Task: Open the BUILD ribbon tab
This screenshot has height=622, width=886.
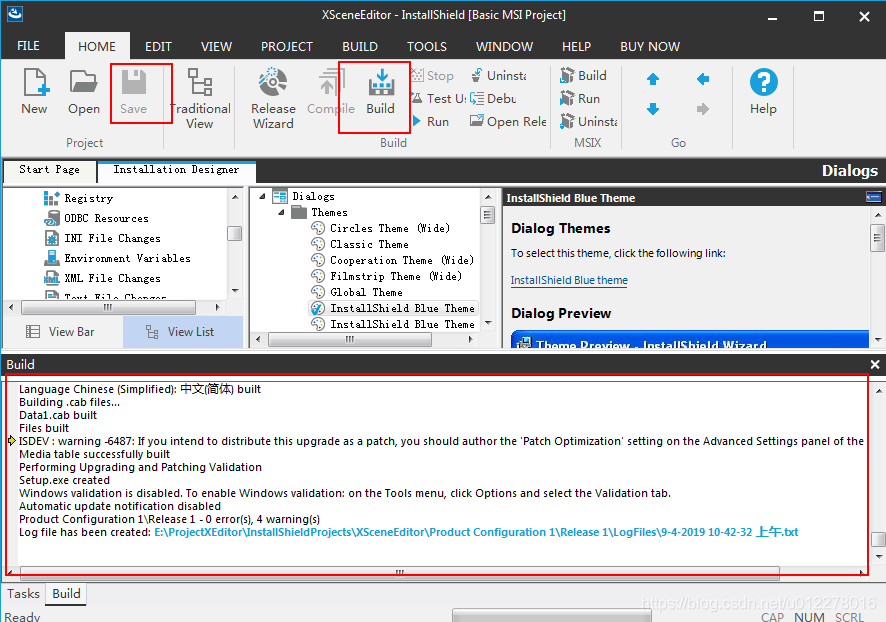Action: click(x=360, y=46)
